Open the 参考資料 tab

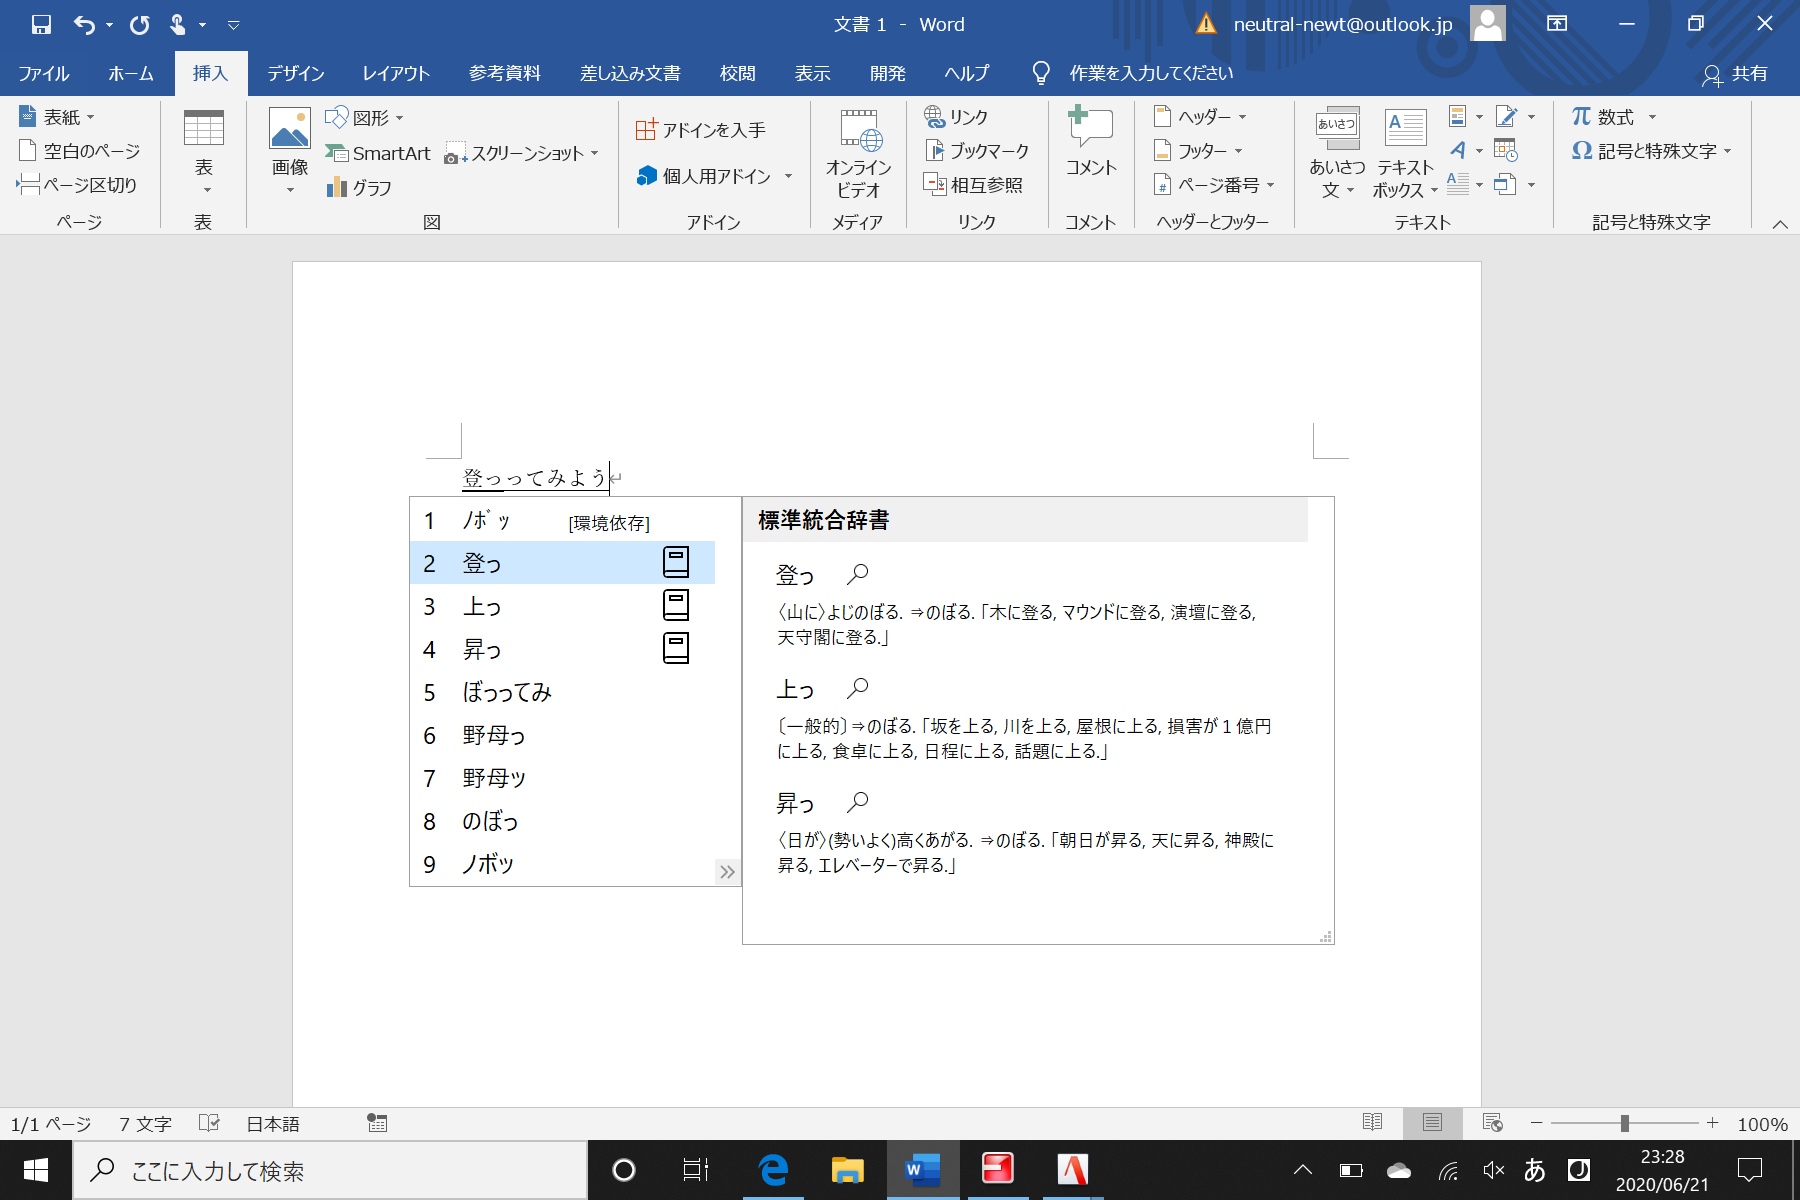[x=505, y=73]
